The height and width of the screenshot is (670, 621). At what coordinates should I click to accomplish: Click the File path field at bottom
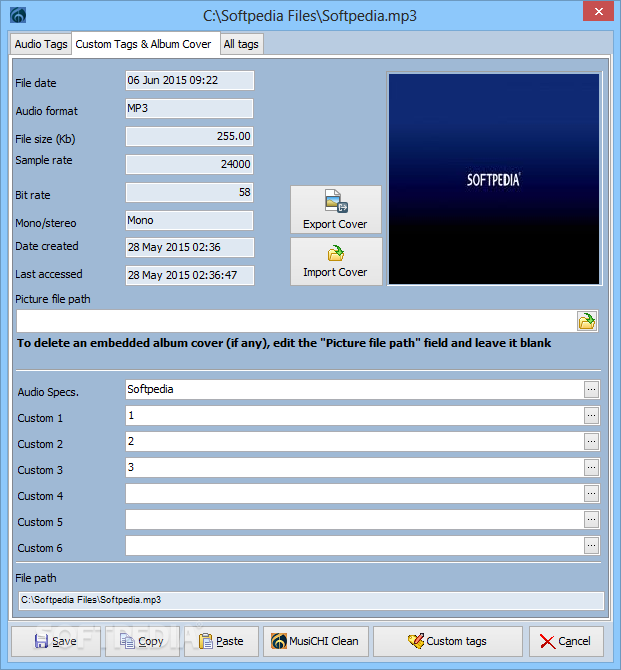311,600
